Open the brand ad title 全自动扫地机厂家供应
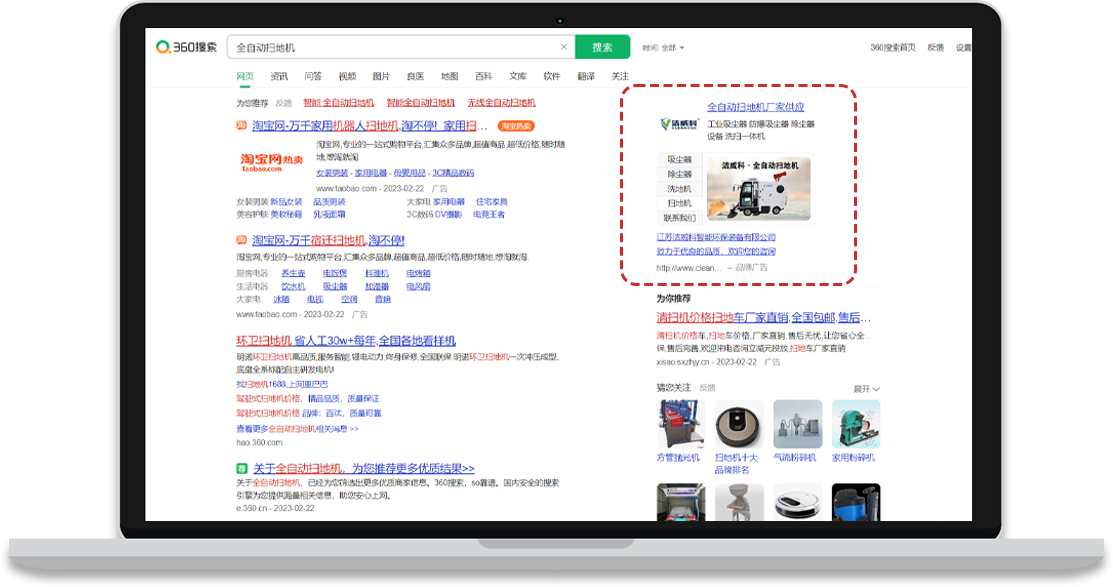 (755, 107)
